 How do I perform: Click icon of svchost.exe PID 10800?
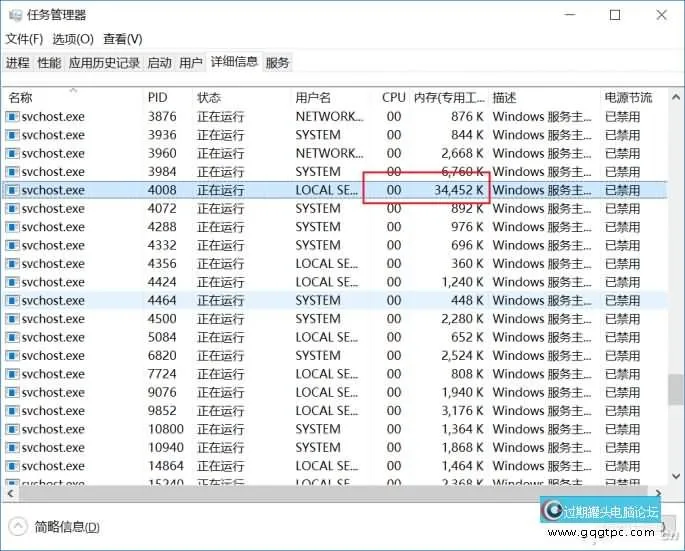(12, 429)
